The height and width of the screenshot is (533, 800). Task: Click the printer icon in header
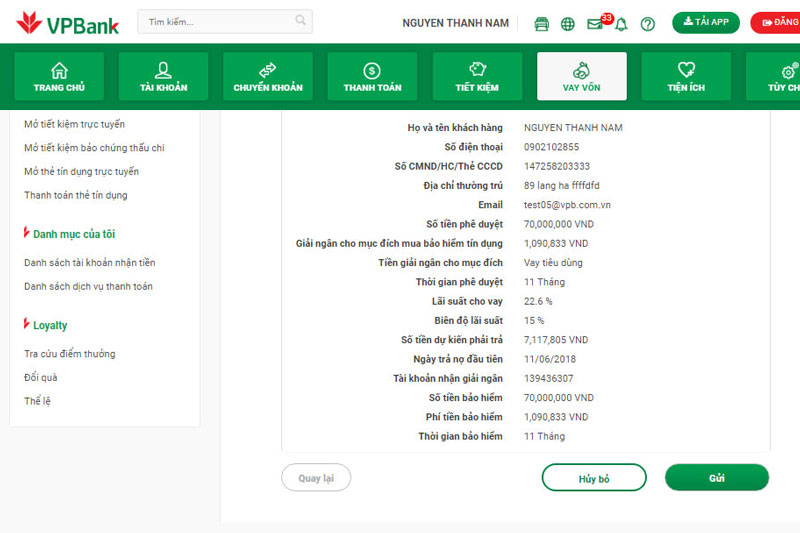[x=542, y=24]
